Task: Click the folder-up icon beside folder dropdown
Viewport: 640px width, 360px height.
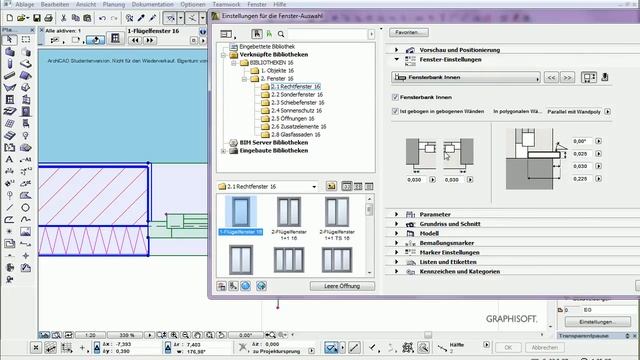Action: (x=331, y=187)
